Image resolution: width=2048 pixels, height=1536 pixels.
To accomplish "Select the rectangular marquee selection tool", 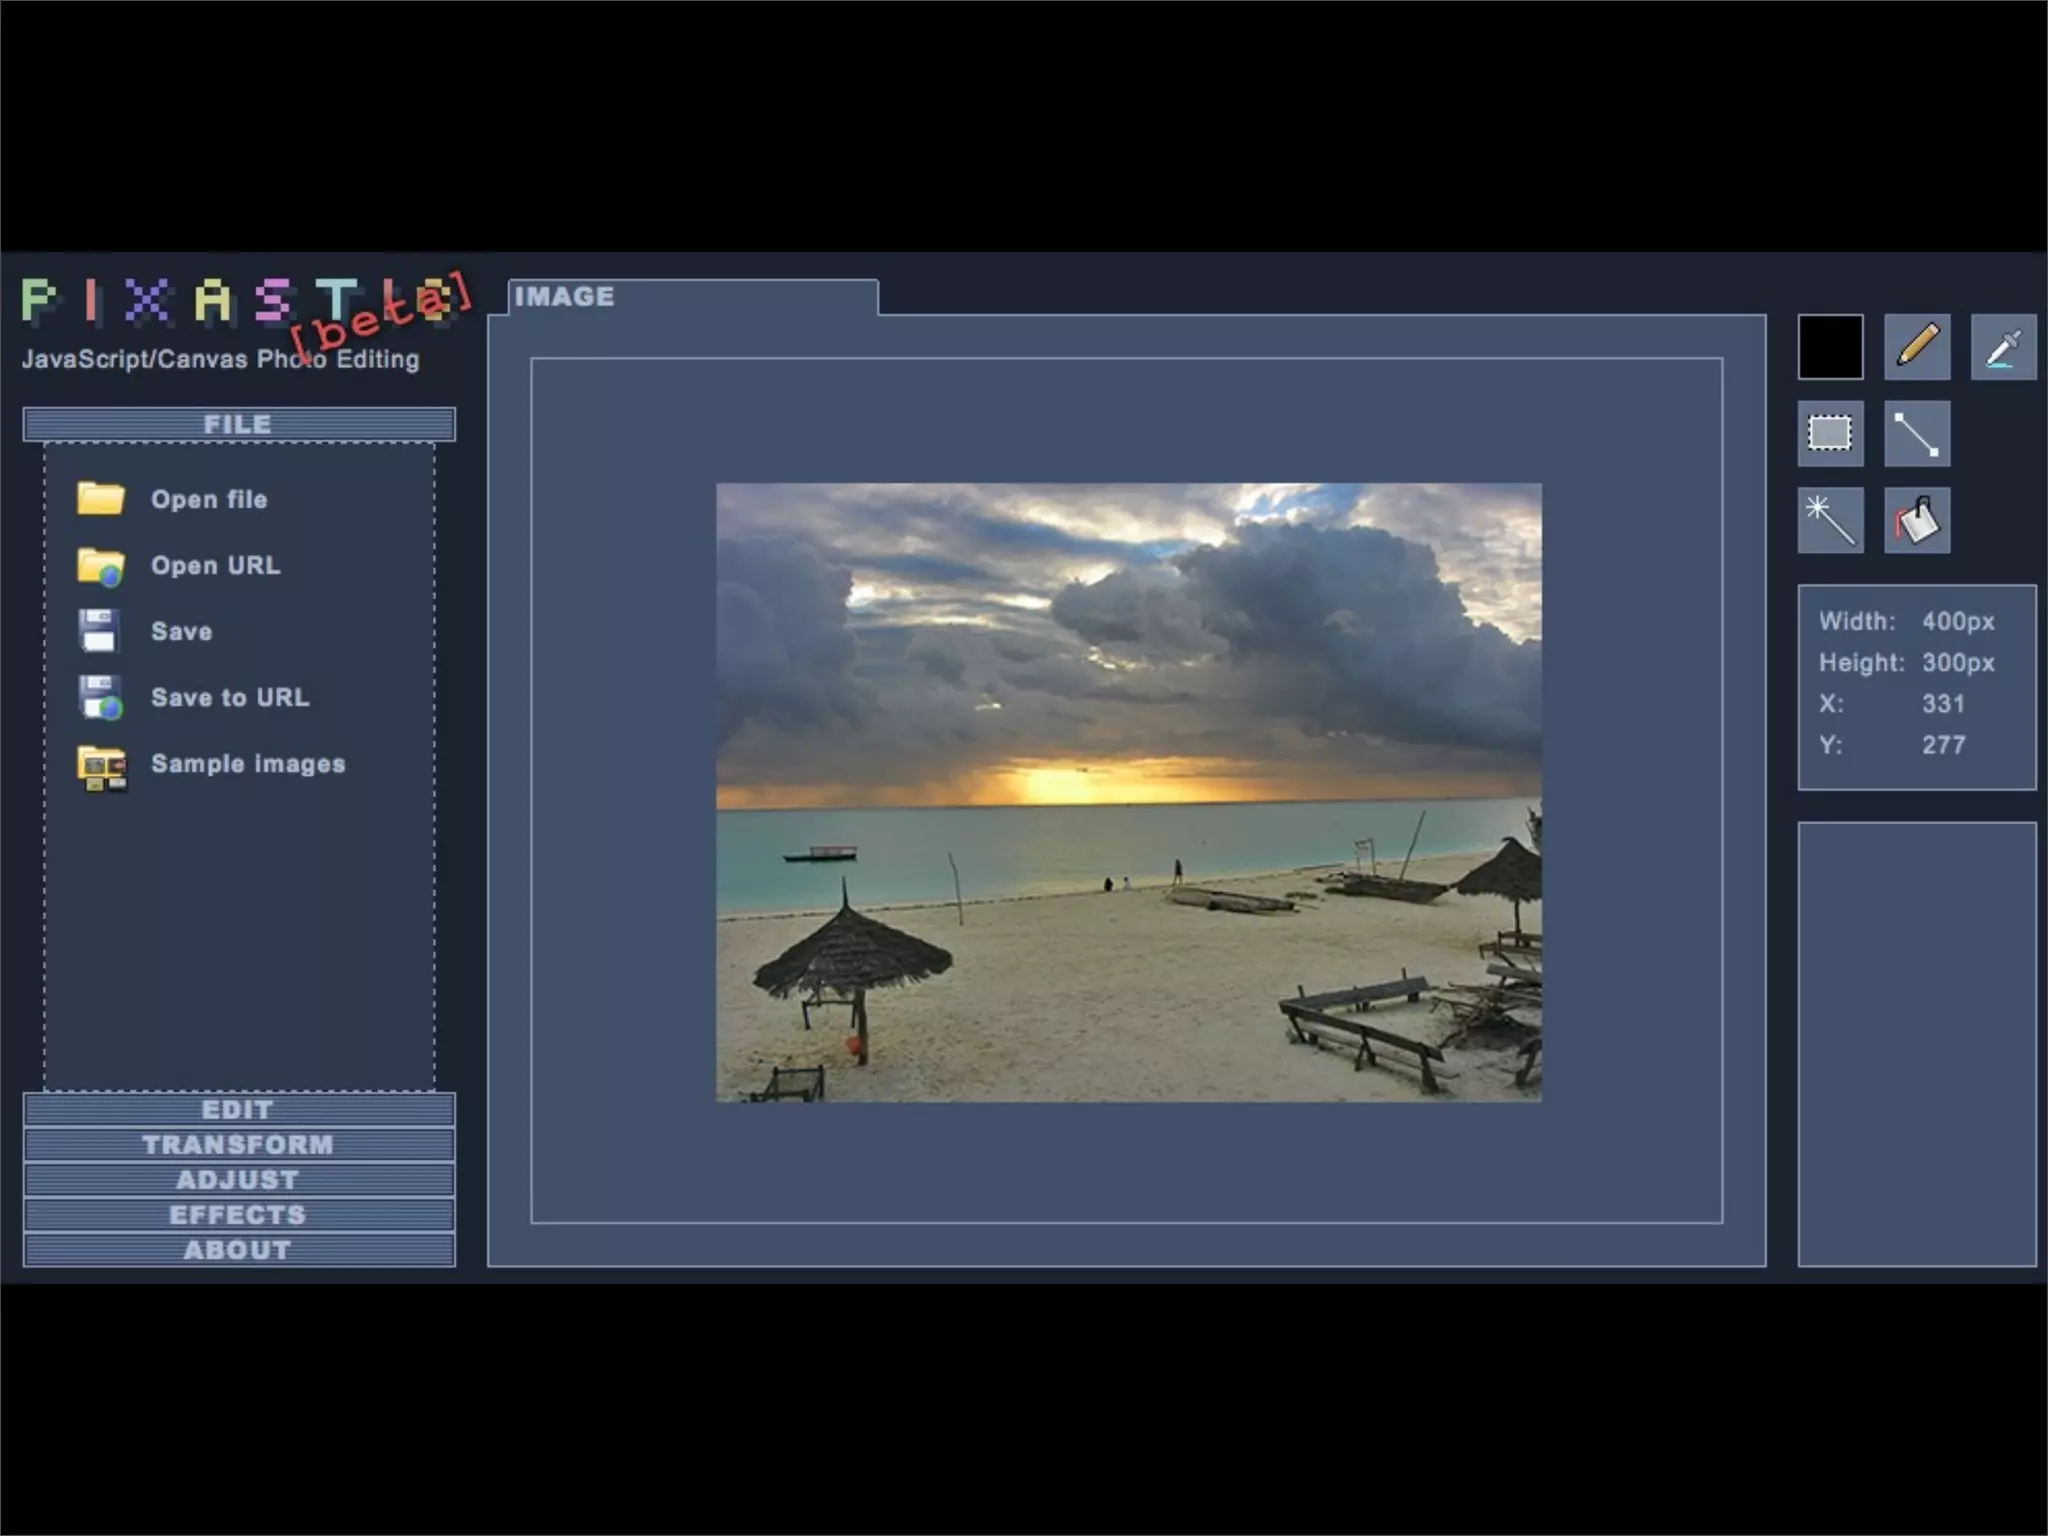I will pos(1830,433).
